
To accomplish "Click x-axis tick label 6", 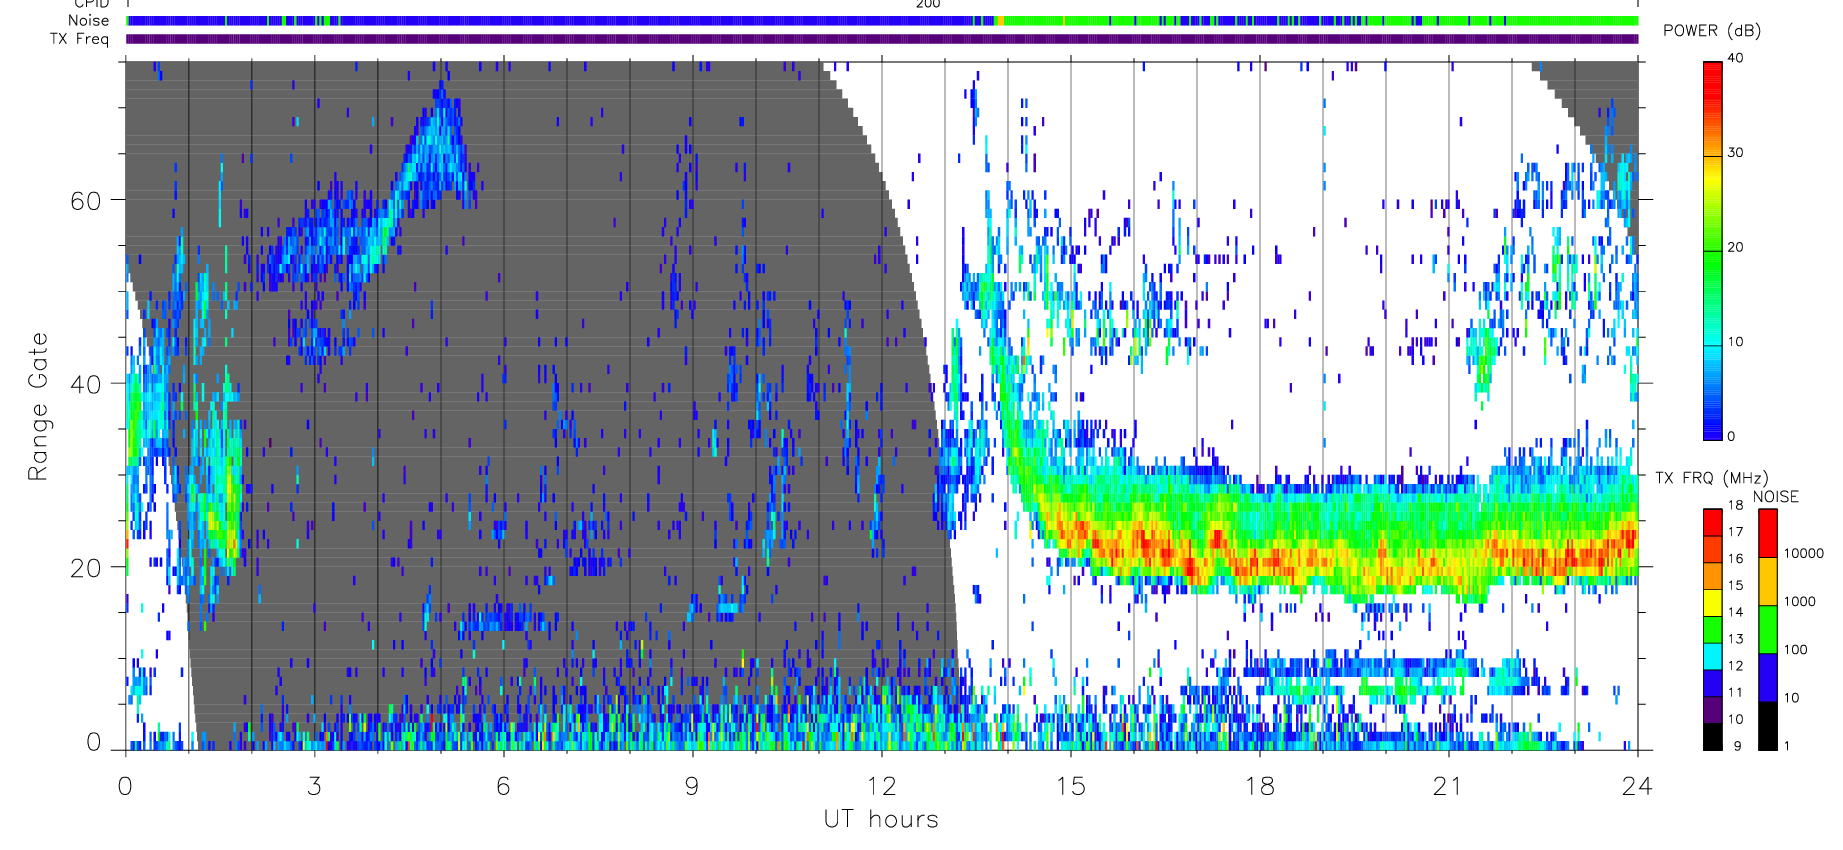I will (x=503, y=786).
